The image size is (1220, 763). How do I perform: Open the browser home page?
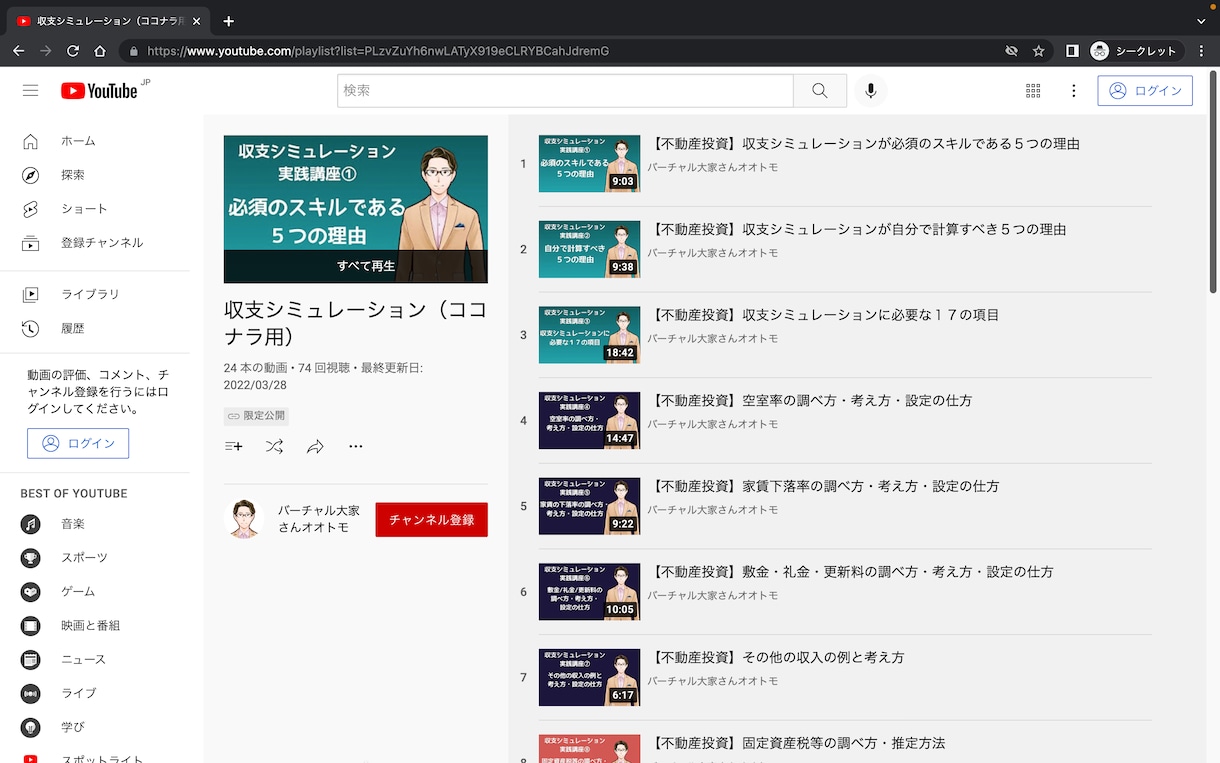[99, 51]
